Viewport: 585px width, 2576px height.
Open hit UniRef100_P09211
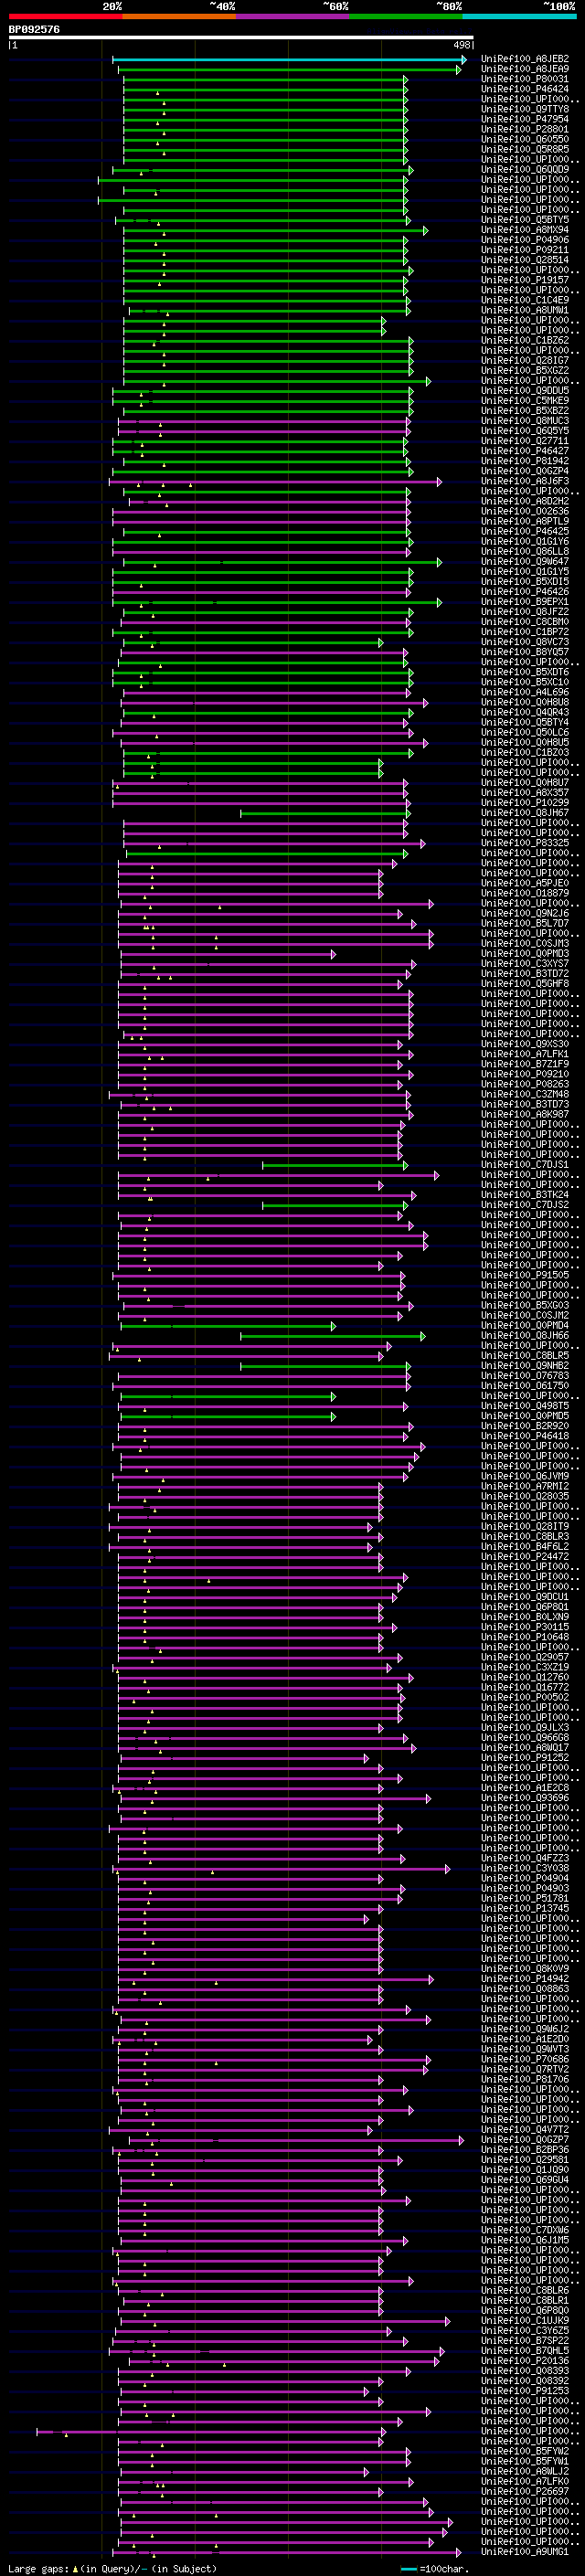point(525,250)
